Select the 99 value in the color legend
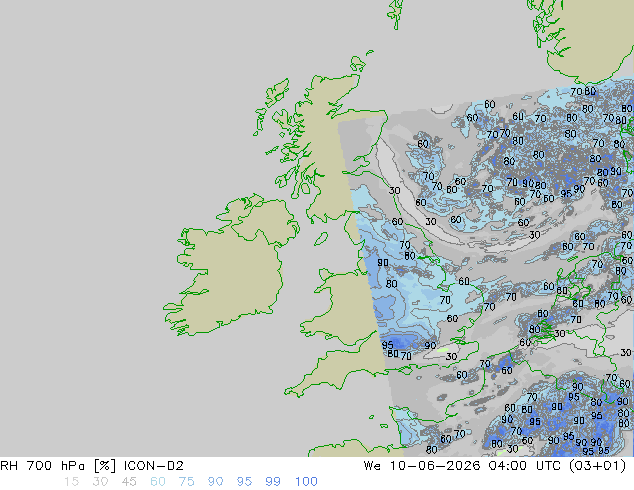 (273, 482)
